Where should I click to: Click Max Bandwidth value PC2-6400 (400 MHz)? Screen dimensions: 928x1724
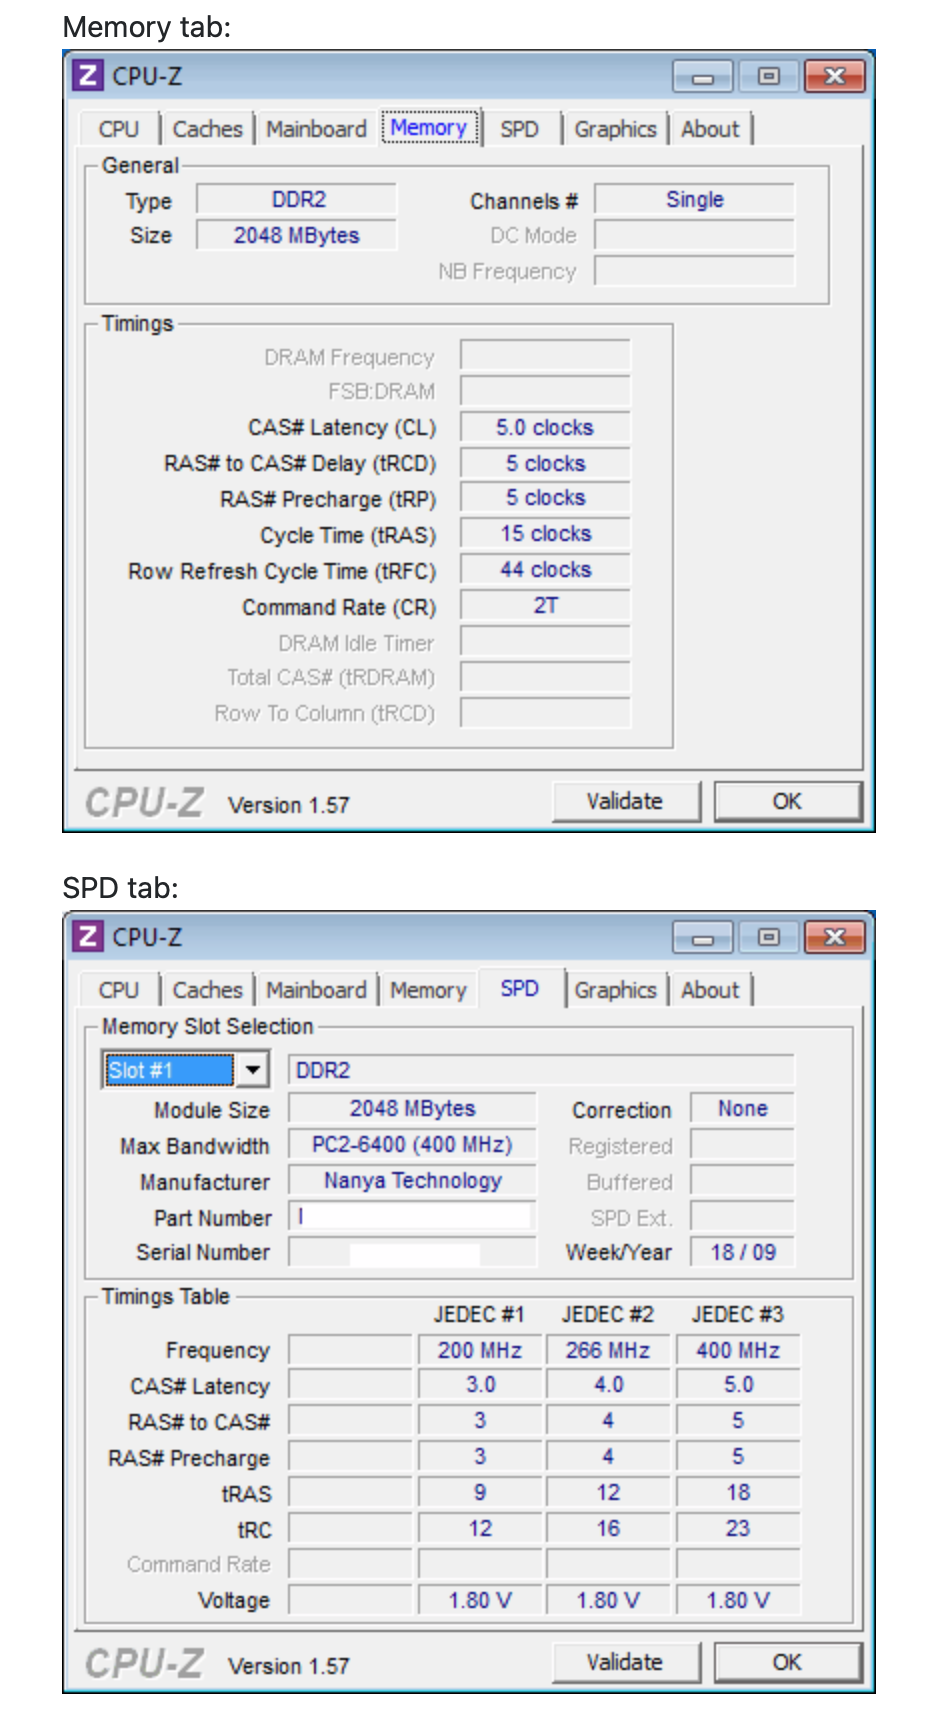tap(412, 1144)
